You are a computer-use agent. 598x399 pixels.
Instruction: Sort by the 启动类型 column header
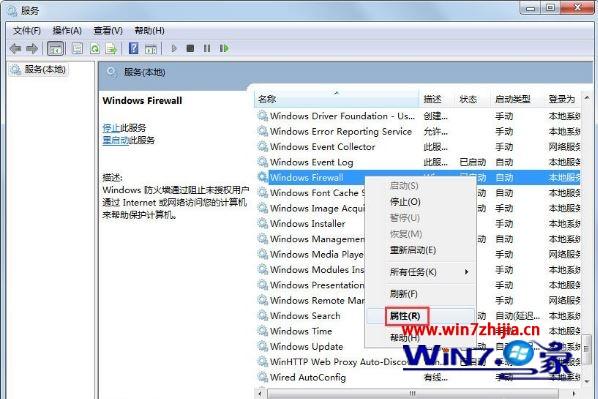[x=516, y=99]
